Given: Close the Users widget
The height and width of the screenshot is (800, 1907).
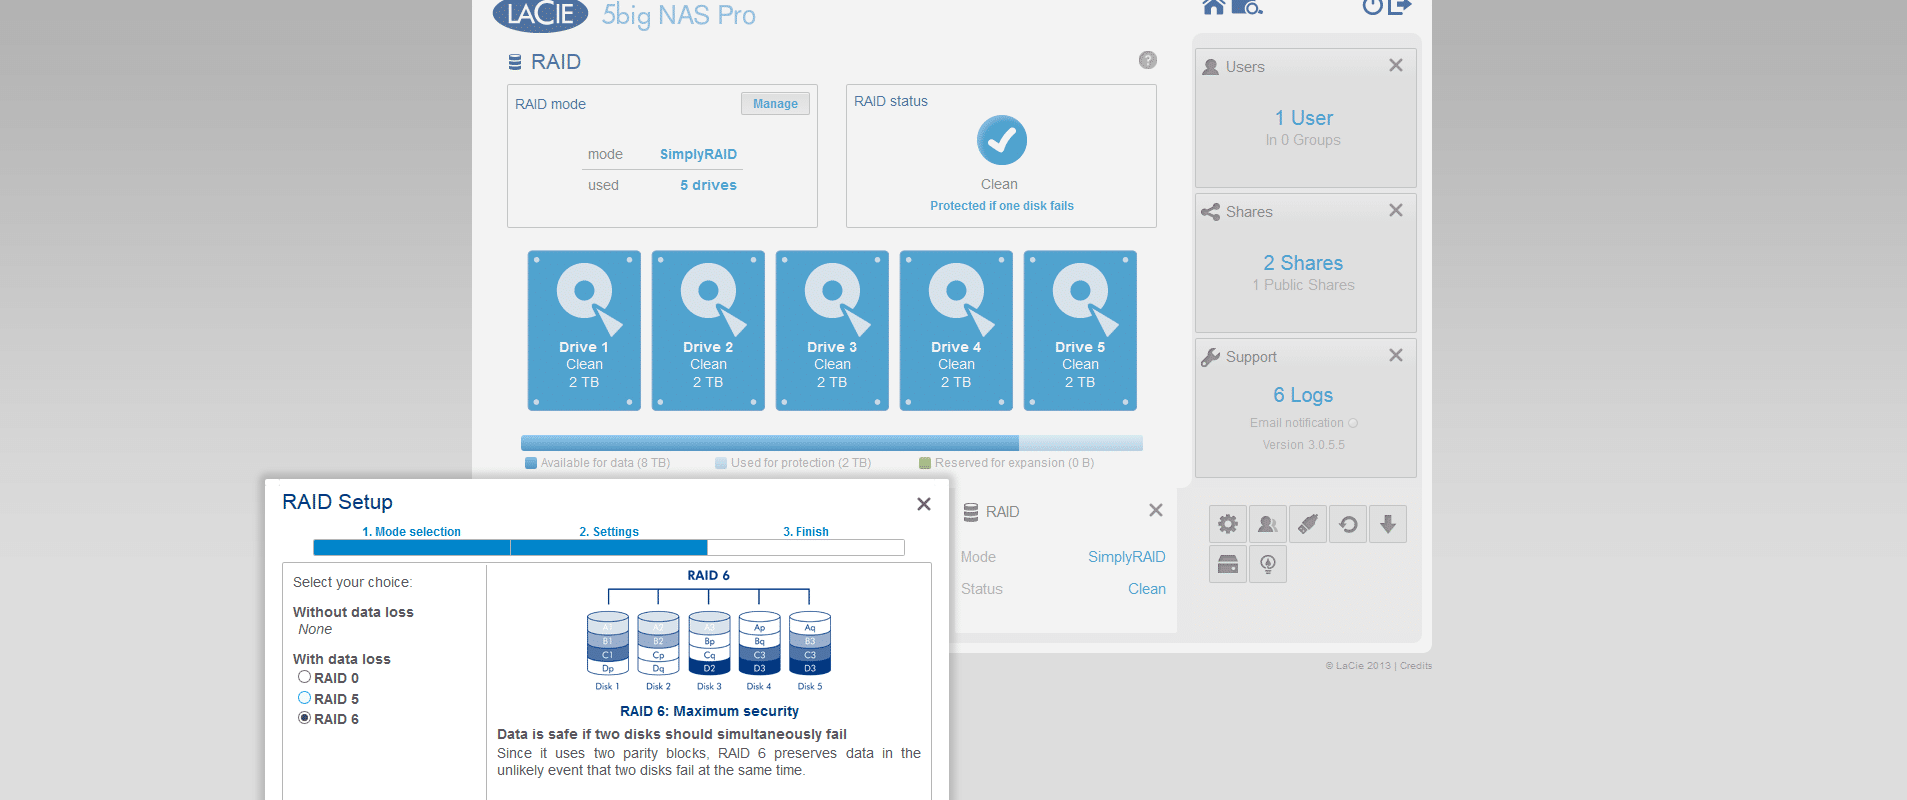Looking at the screenshot, I should pyautogui.click(x=1396, y=65).
